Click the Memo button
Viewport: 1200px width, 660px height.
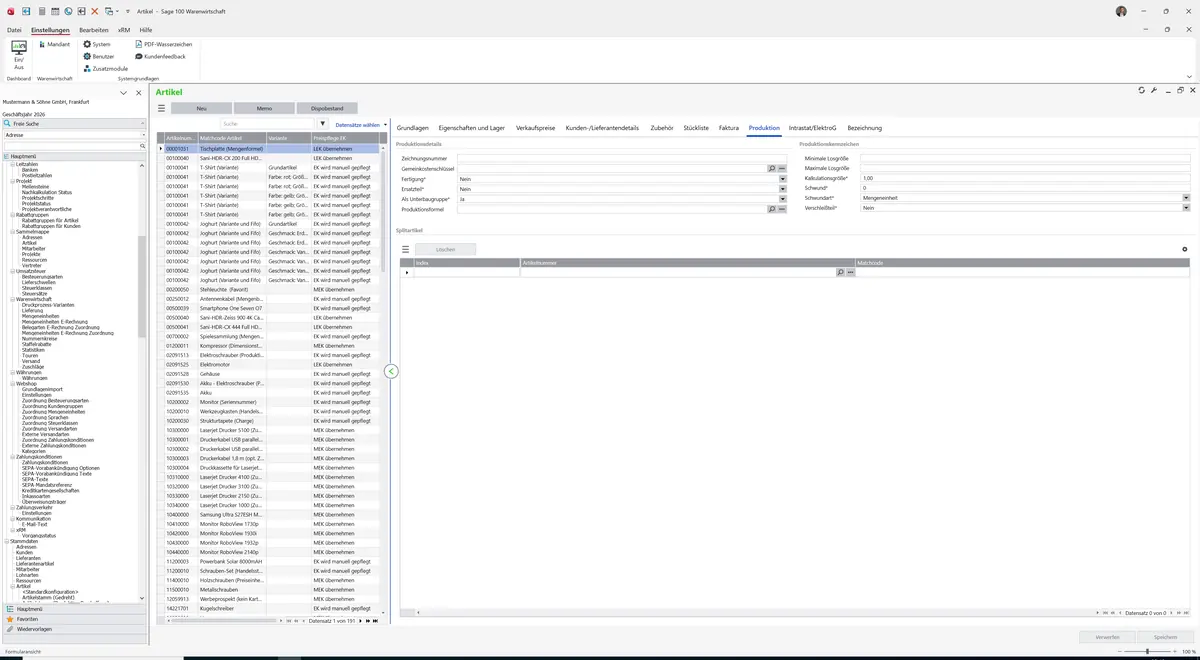pos(264,108)
